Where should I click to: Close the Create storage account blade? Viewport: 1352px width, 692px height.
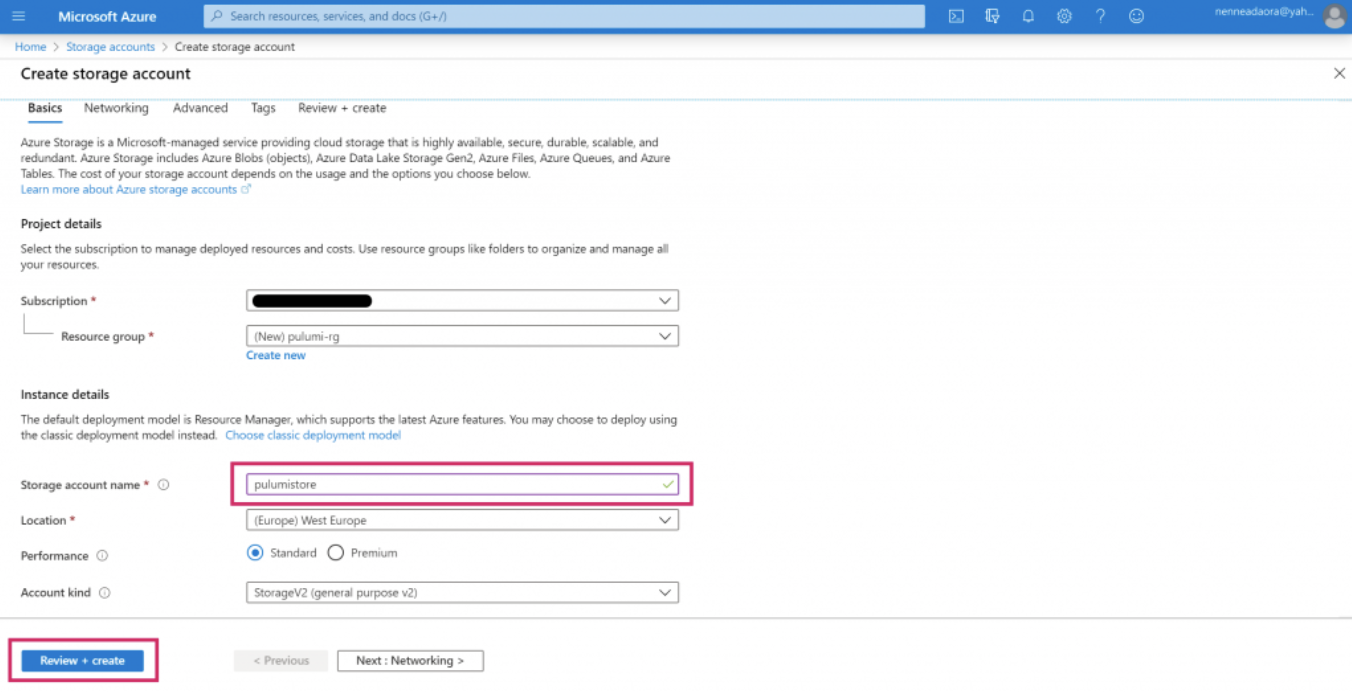coord(1339,73)
